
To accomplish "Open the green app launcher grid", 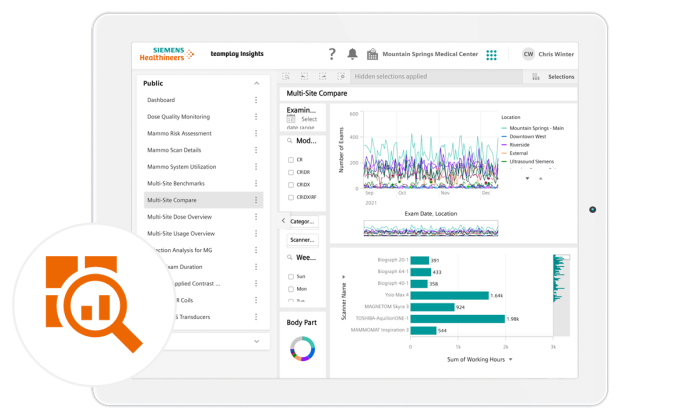I will point(491,55).
